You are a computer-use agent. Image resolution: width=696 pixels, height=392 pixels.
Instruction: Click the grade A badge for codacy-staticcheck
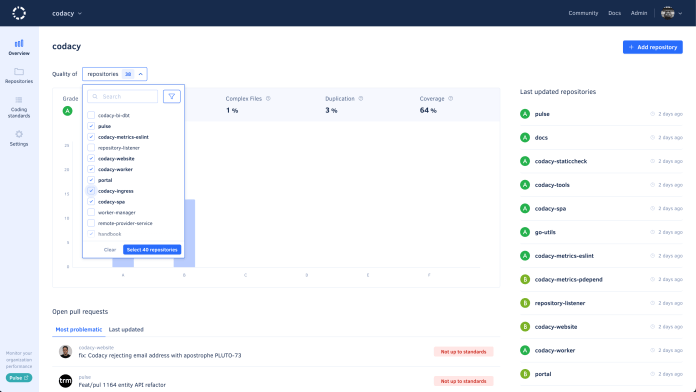point(525,161)
